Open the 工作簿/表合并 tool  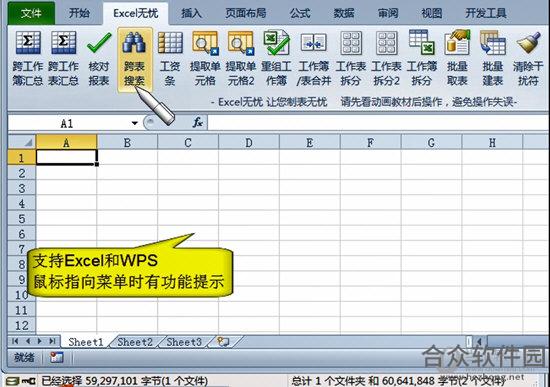(314, 59)
